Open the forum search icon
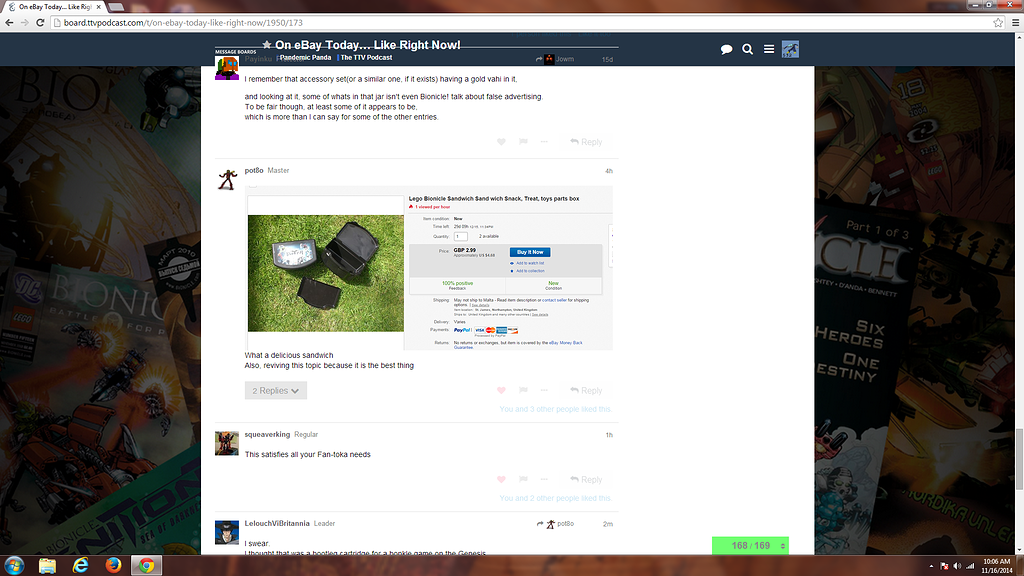Screen dimensions: 1024x576 (x=747, y=48)
